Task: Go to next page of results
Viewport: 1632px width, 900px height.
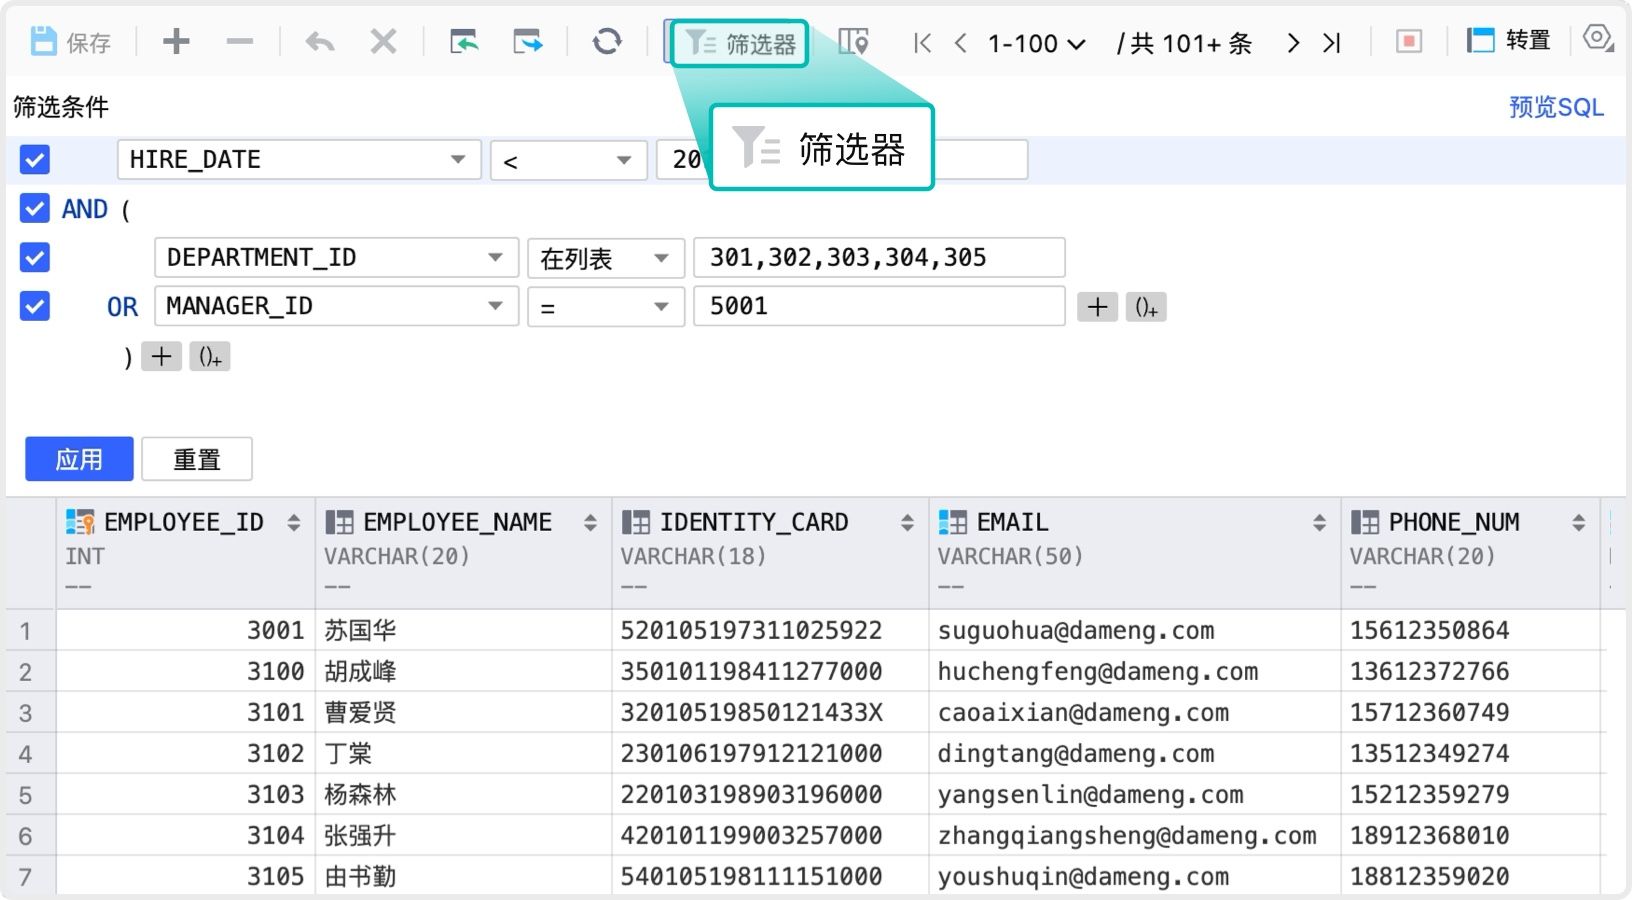Action: (1294, 43)
